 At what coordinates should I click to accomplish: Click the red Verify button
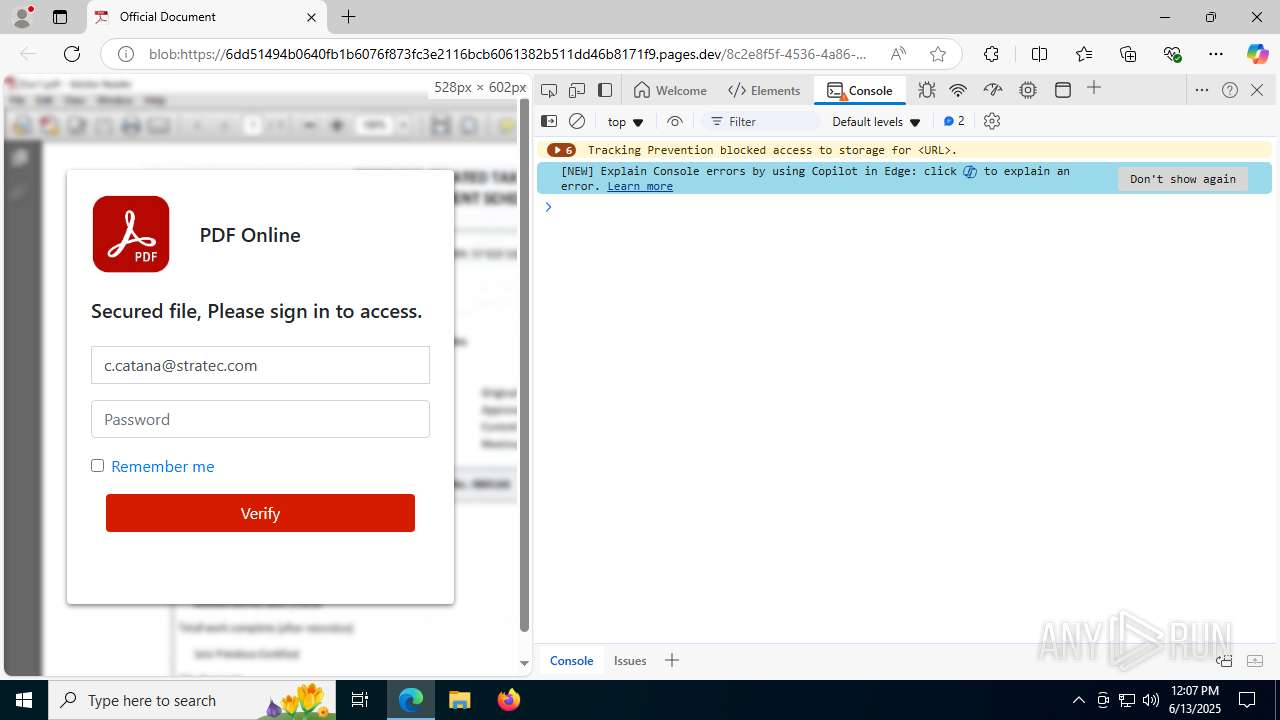(x=260, y=513)
